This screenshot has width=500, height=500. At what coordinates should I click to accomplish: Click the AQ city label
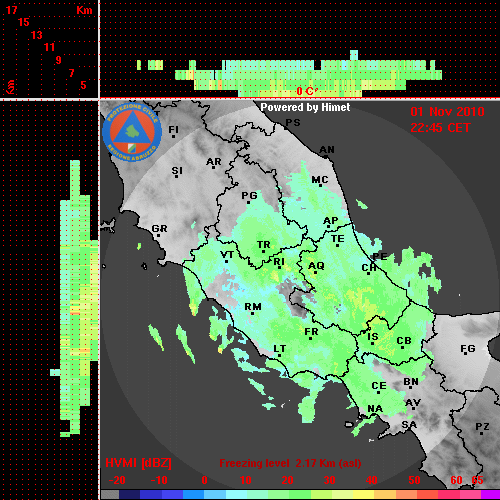pos(316,266)
